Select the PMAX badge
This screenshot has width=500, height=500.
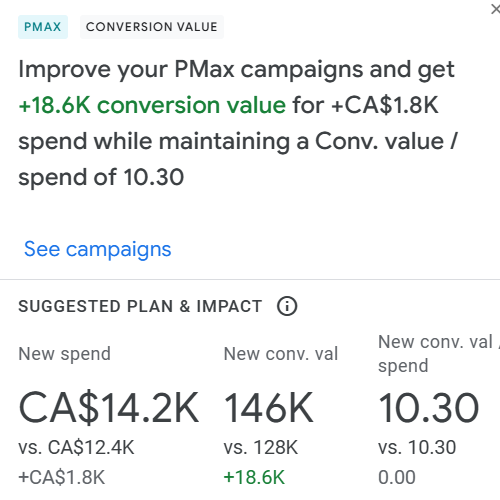(43, 27)
